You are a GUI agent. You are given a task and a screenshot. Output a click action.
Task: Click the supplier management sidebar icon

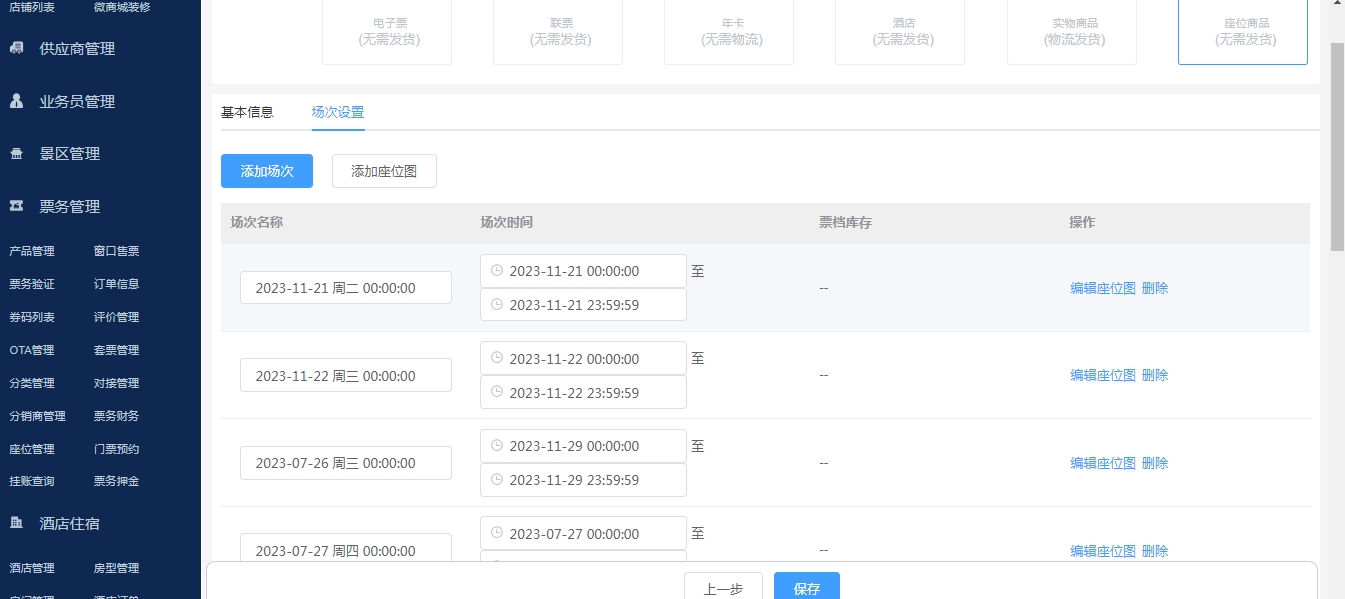coord(17,48)
